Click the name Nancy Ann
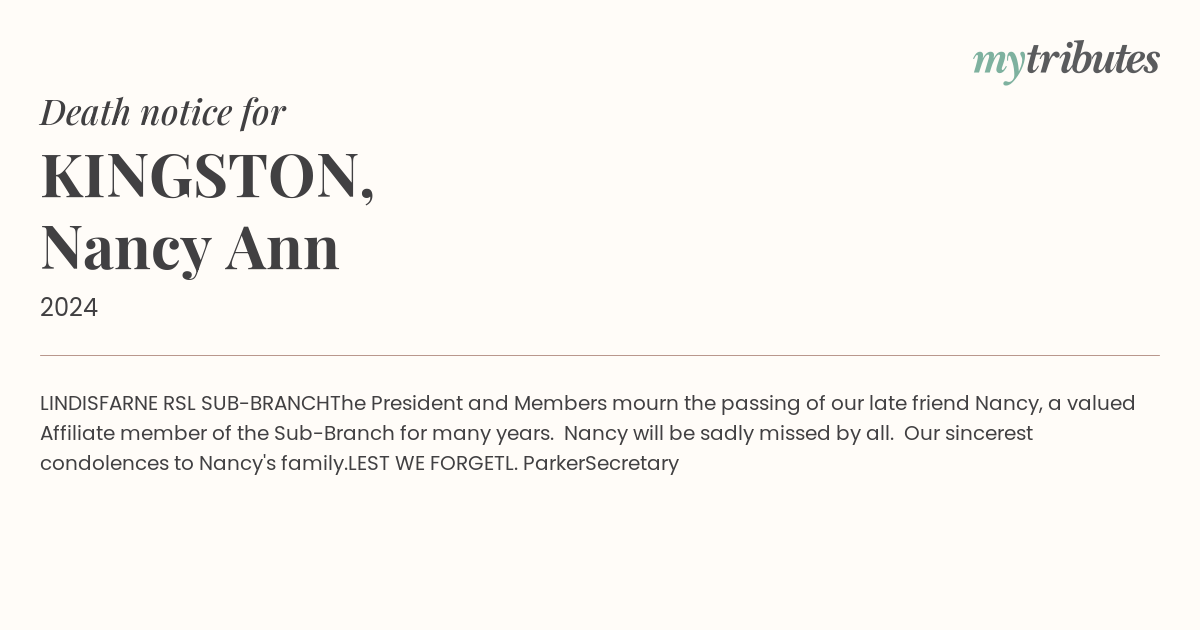Screen dimensions: 1200x630 point(190,247)
